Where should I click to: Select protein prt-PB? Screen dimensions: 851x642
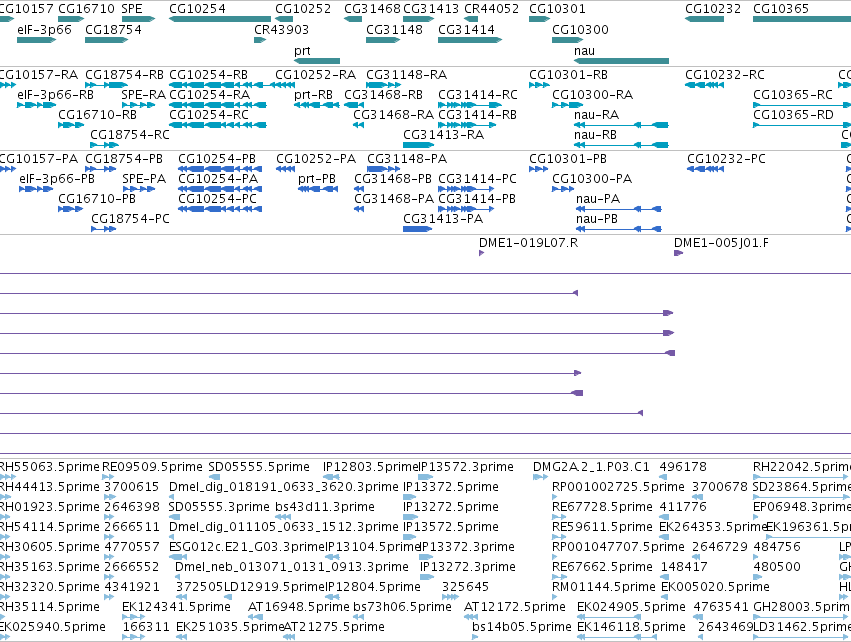pos(318,189)
